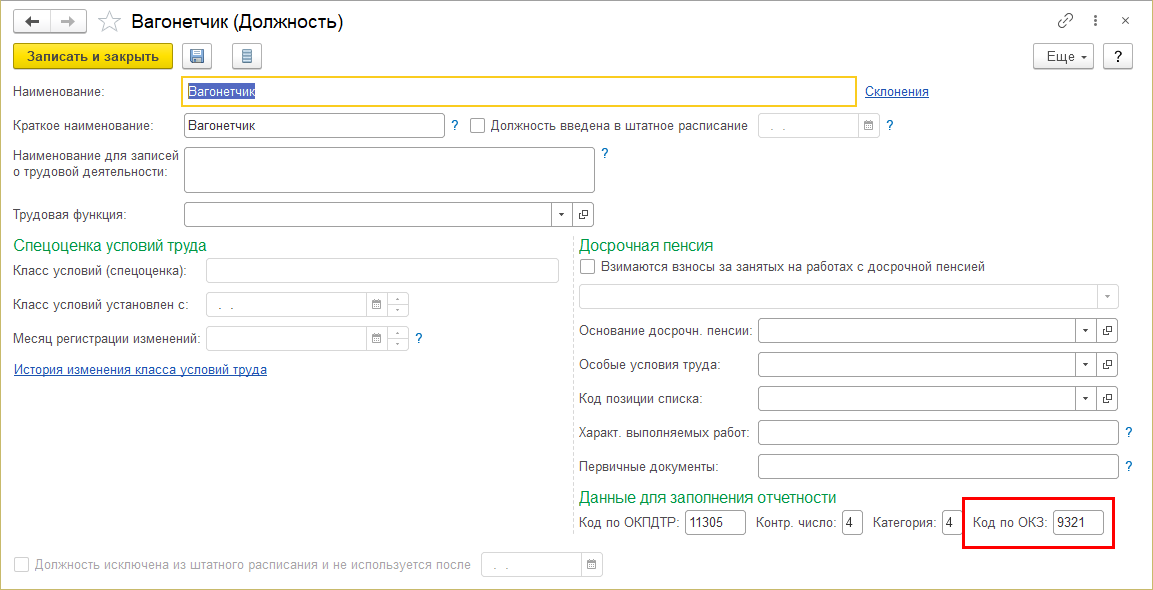Expand the Основание досрочн. пенсии dropdown
The height and width of the screenshot is (590, 1153).
1085,330
